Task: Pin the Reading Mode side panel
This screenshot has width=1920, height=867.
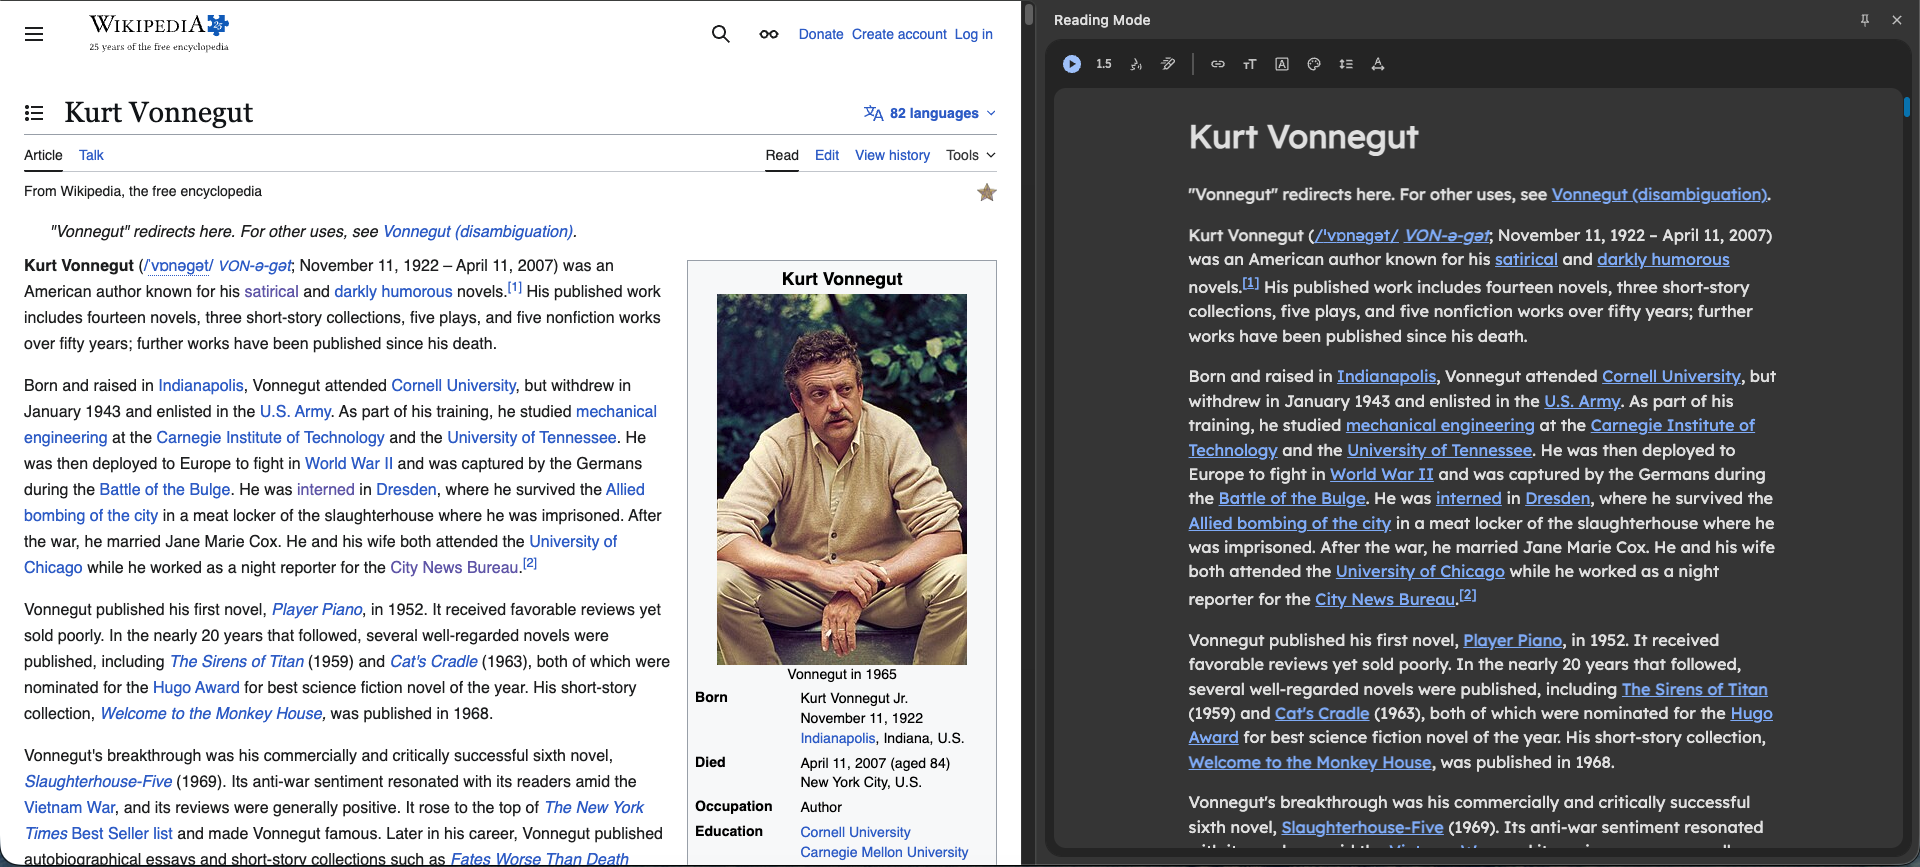Action: [x=1865, y=20]
